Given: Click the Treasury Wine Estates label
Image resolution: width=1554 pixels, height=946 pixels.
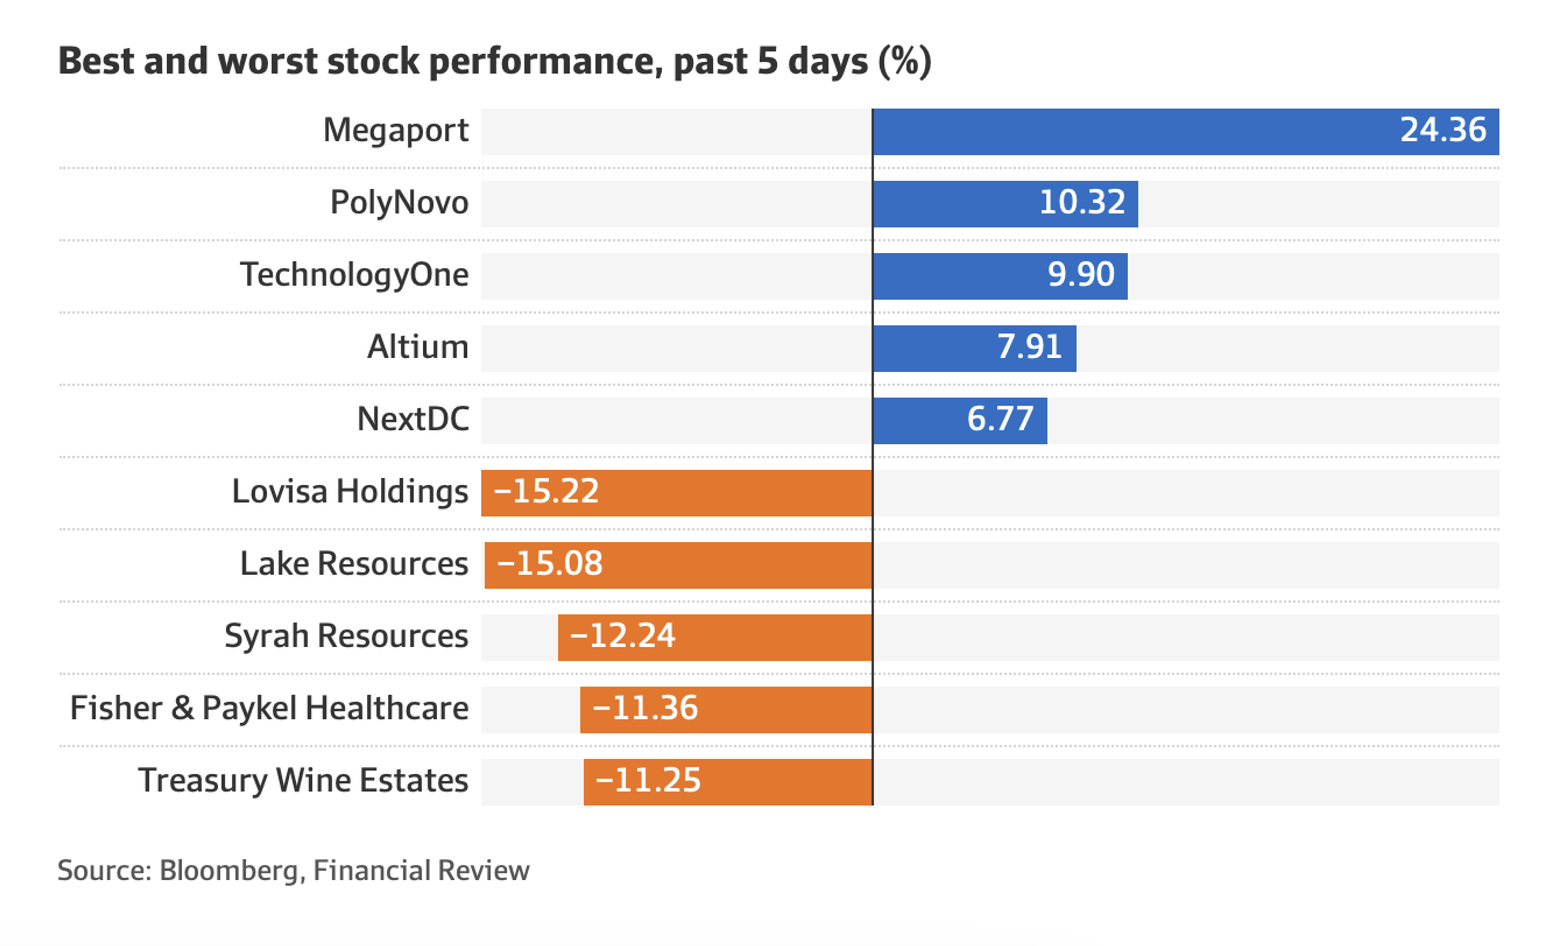Looking at the screenshot, I should pyautogui.click(x=302, y=780).
